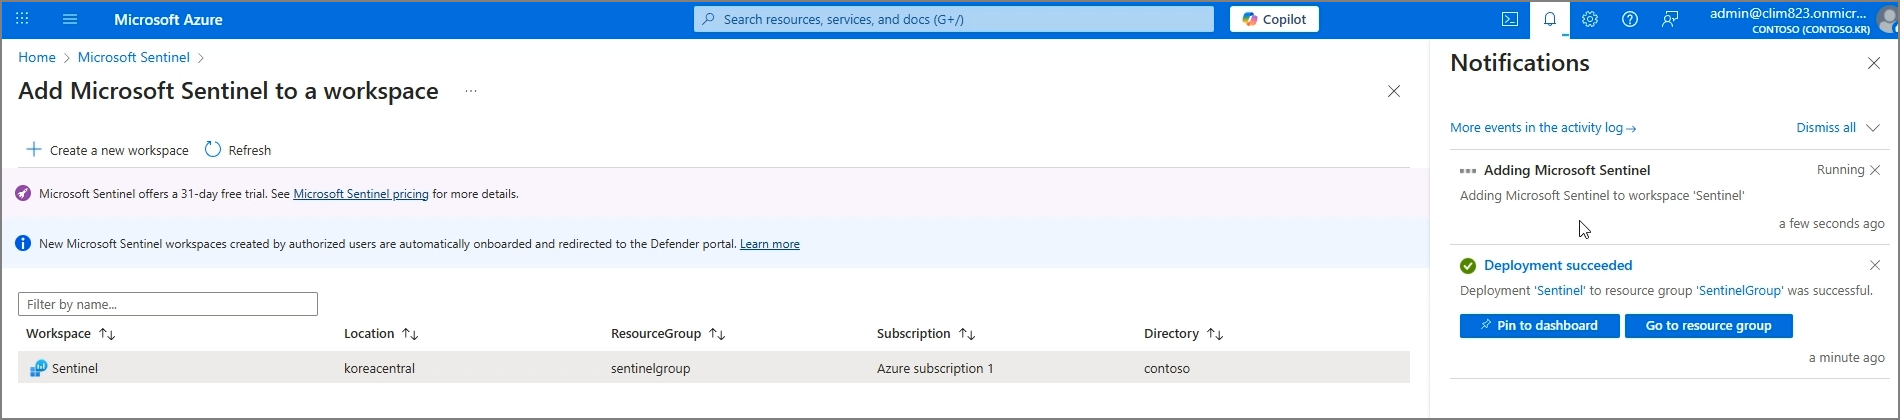Focus the global search resources box
This screenshot has height=420, width=1900.
954,19
